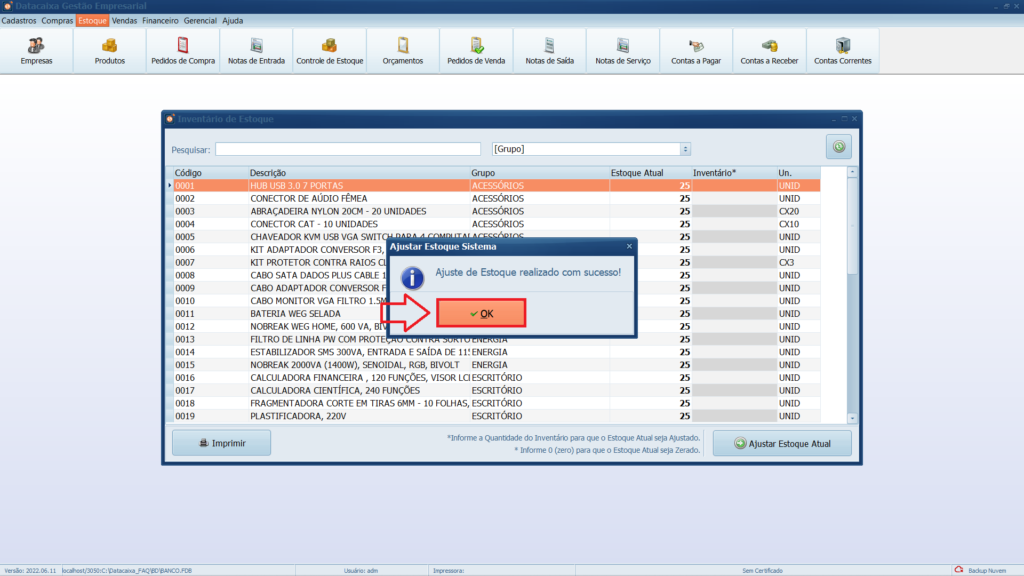Viewport: 1024px width, 576px height.
Task: Click the Pesquisar search field
Action: [347, 149]
